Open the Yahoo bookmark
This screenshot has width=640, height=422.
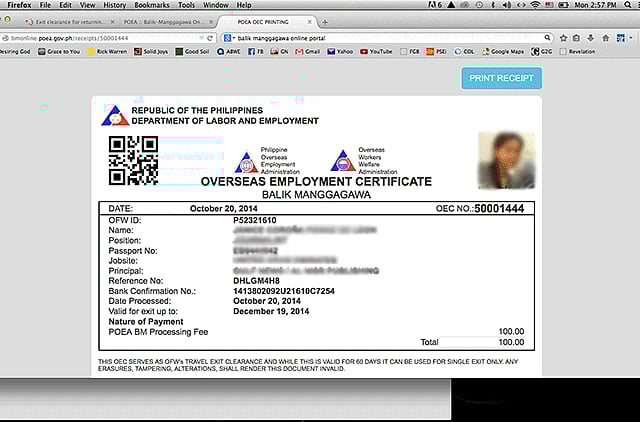click(341, 50)
